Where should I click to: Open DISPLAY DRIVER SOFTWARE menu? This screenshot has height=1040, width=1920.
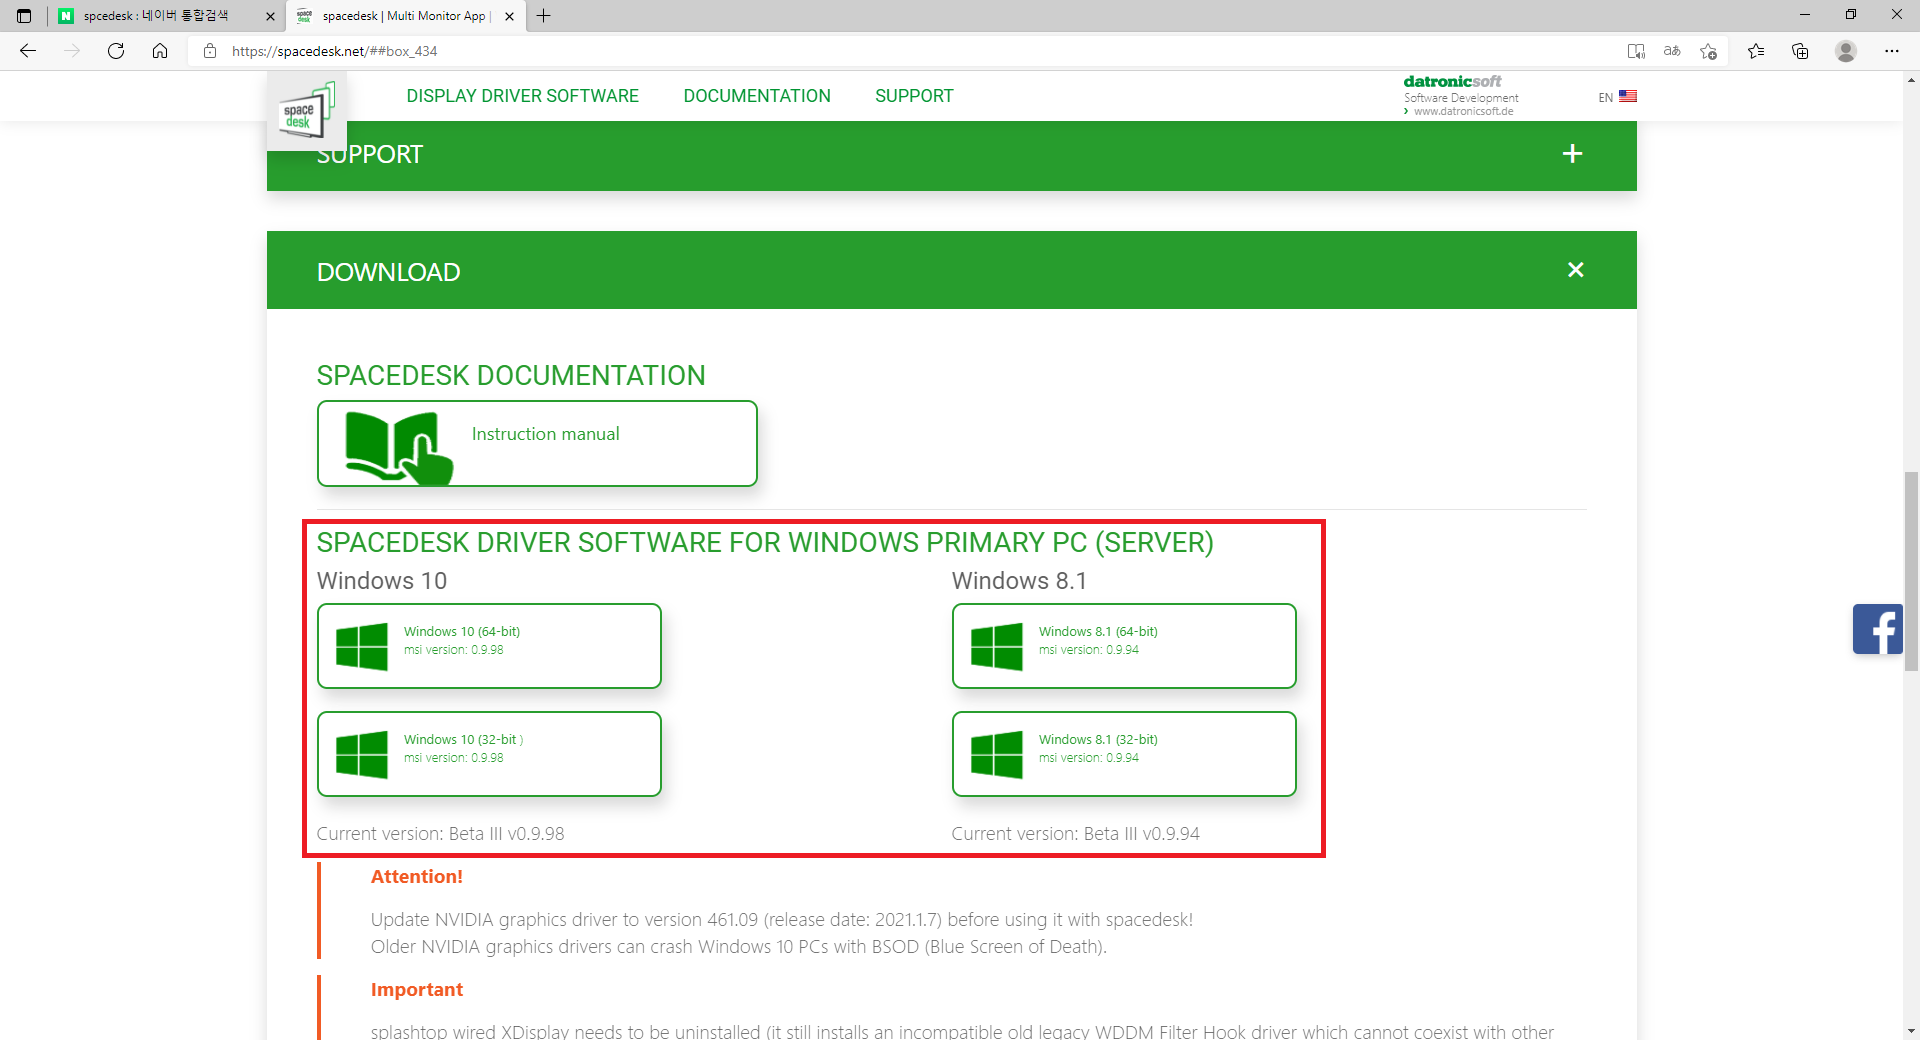522,96
